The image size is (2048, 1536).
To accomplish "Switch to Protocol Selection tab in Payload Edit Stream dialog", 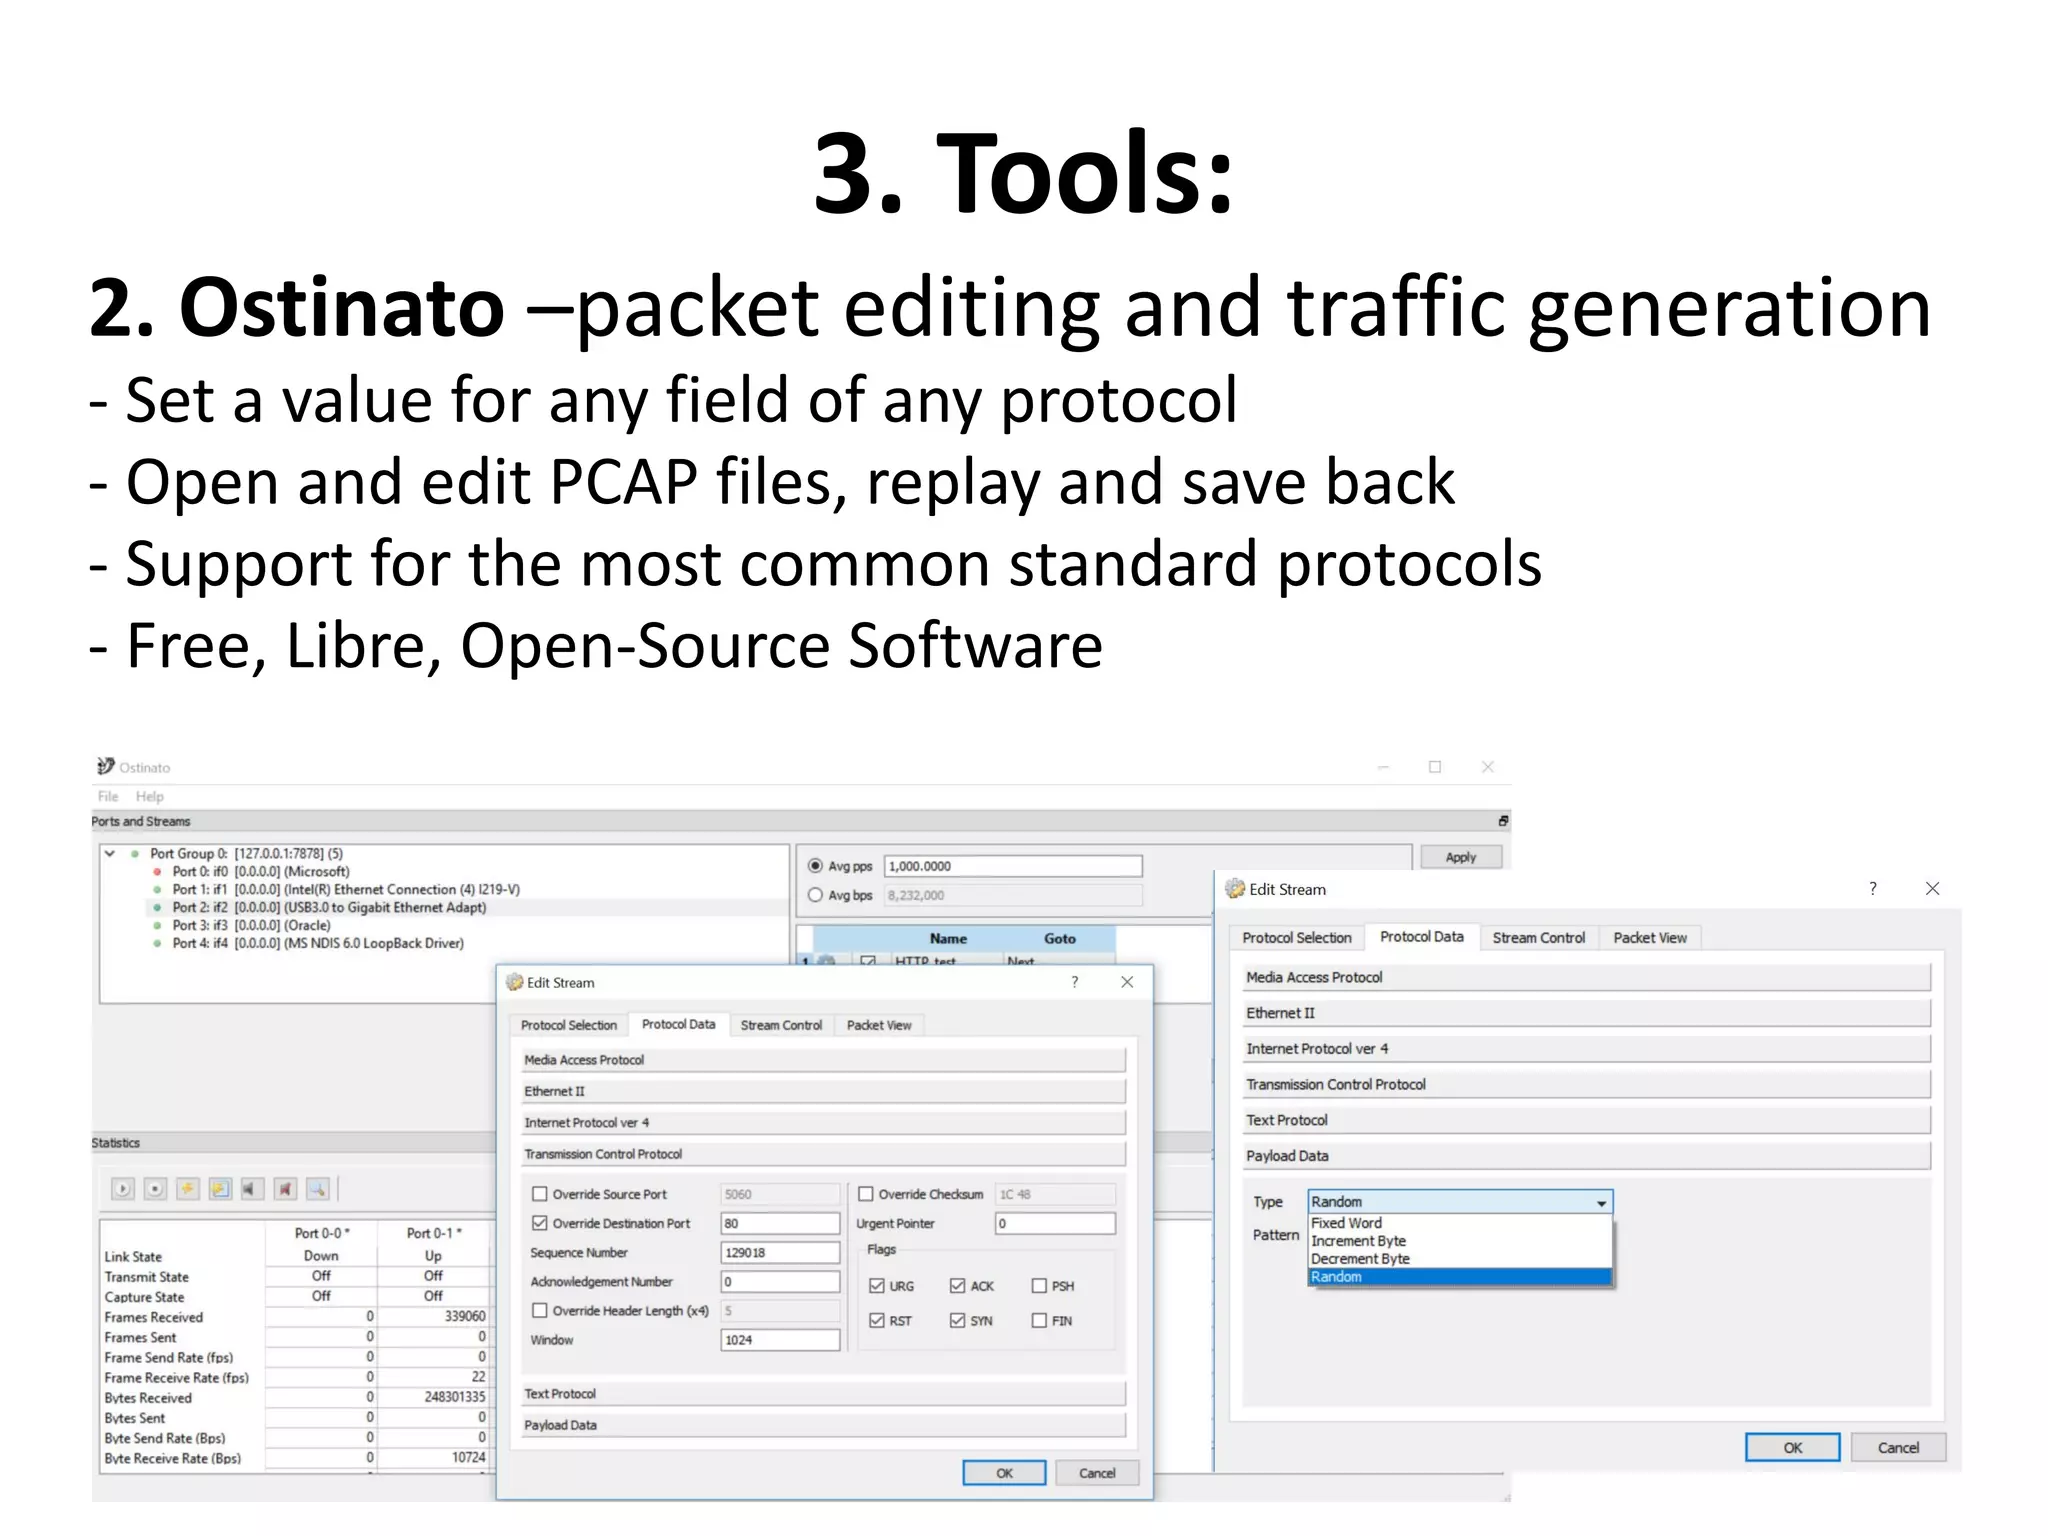I will pyautogui.click(x=1297, y=938).
